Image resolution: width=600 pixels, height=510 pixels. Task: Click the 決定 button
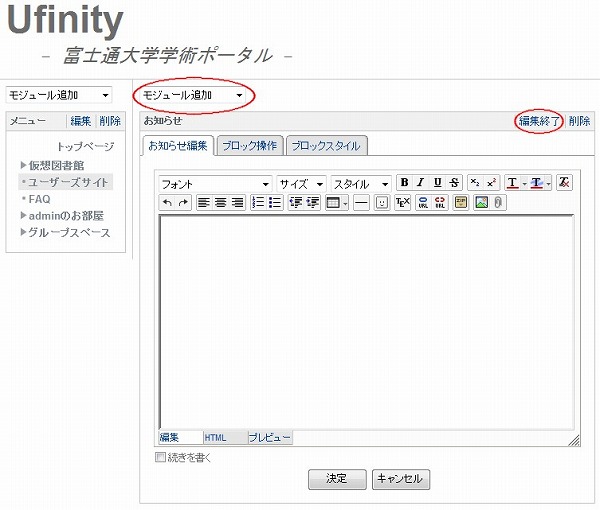click(x=337, y=479)
